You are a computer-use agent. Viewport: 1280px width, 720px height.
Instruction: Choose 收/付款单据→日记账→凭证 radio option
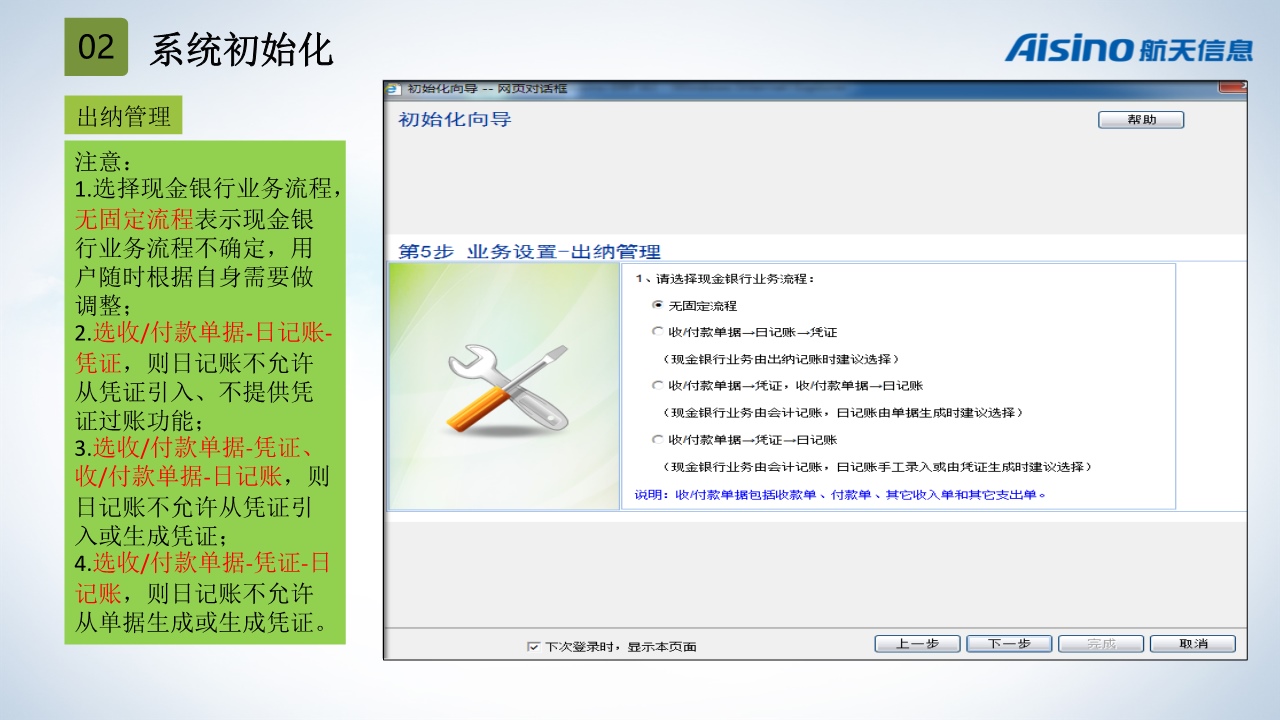coord(657,331)
